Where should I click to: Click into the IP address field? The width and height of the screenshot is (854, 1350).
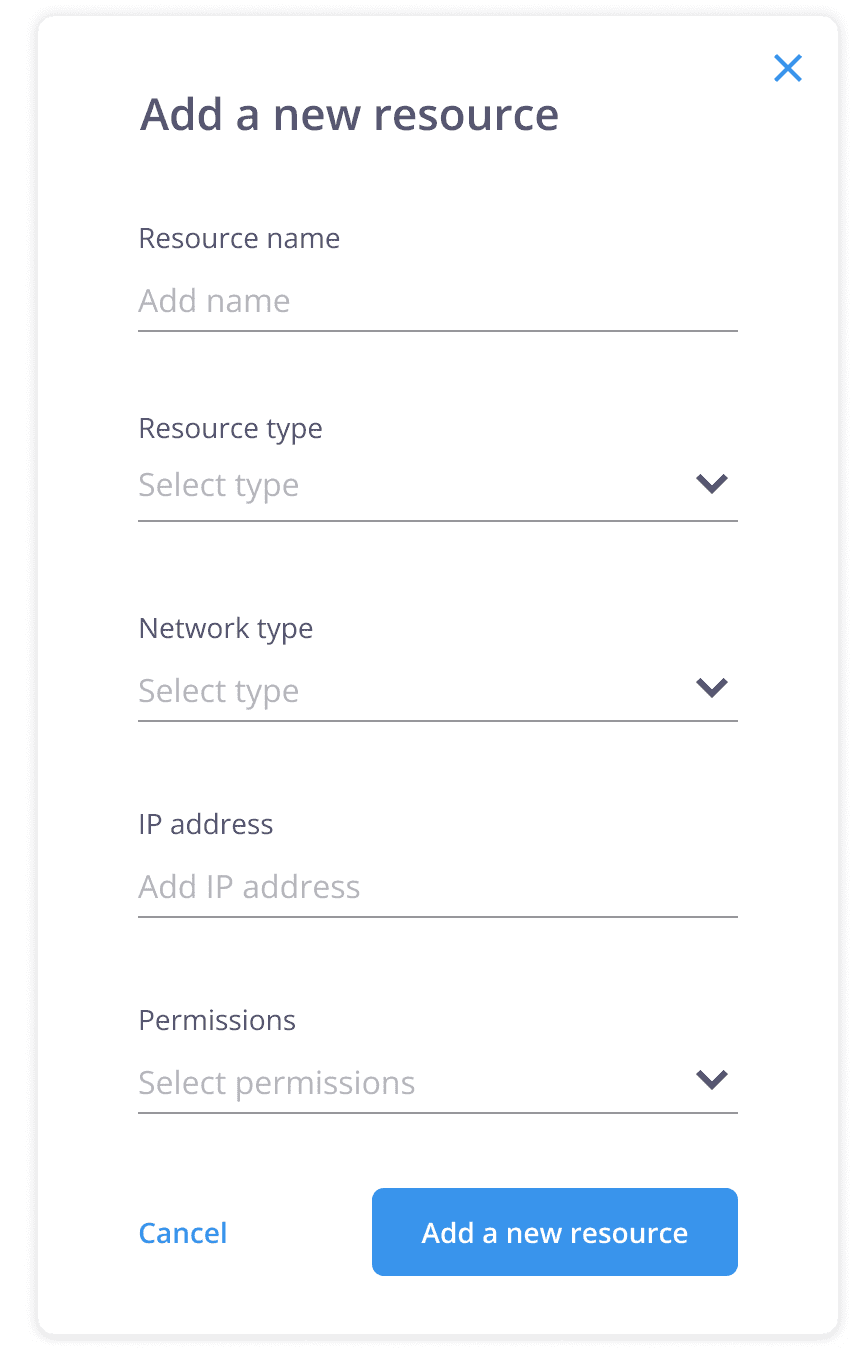[437, 887]
